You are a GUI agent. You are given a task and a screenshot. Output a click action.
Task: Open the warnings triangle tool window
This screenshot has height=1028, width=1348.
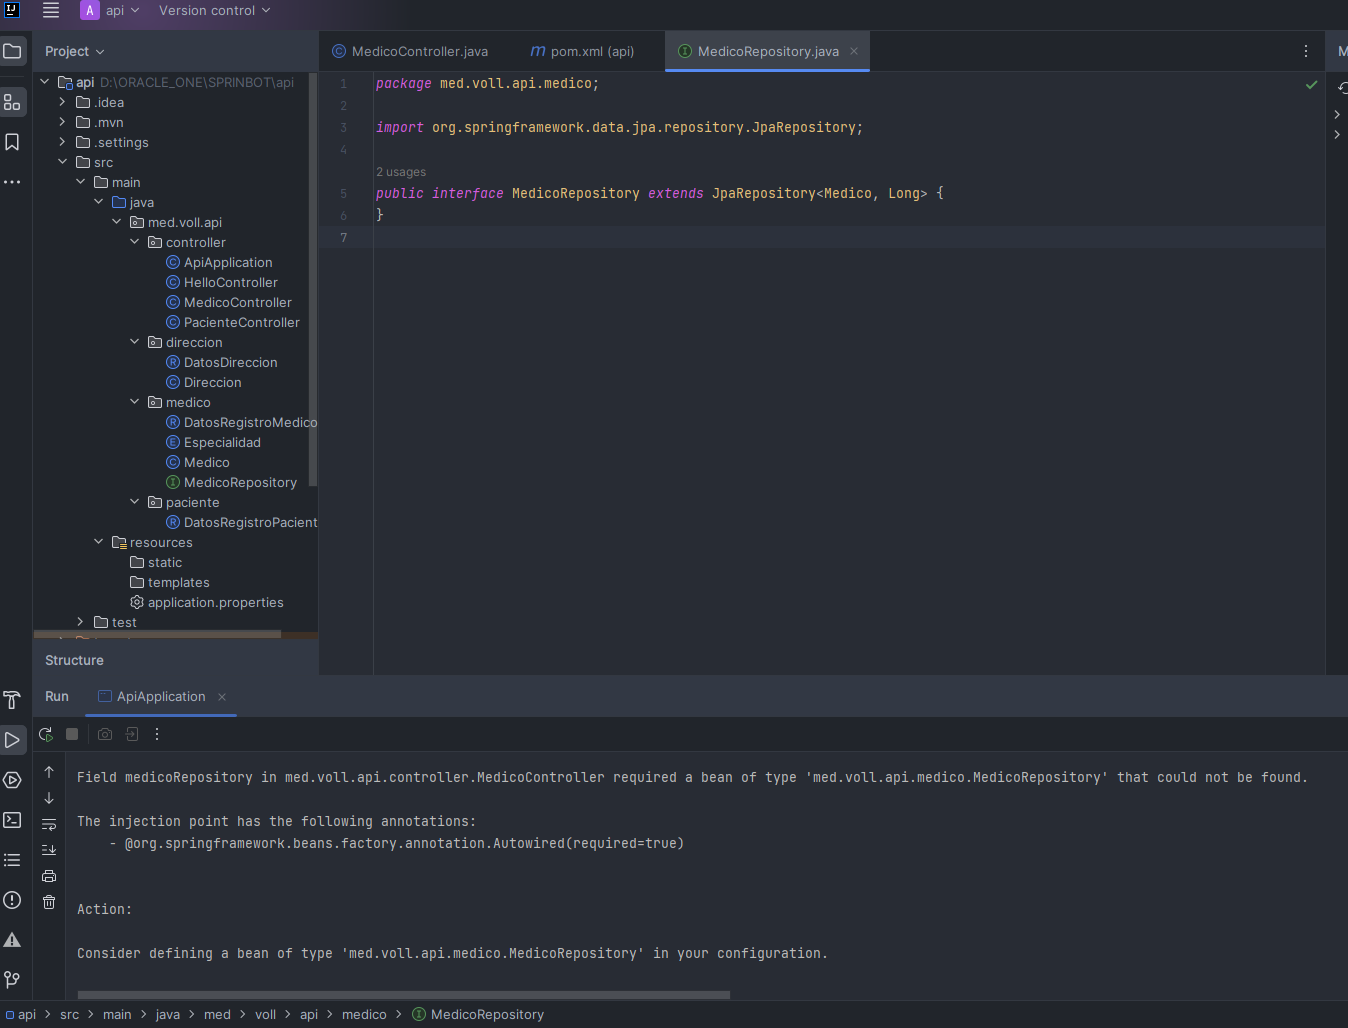pyautogui.click(x=12, y=940)
